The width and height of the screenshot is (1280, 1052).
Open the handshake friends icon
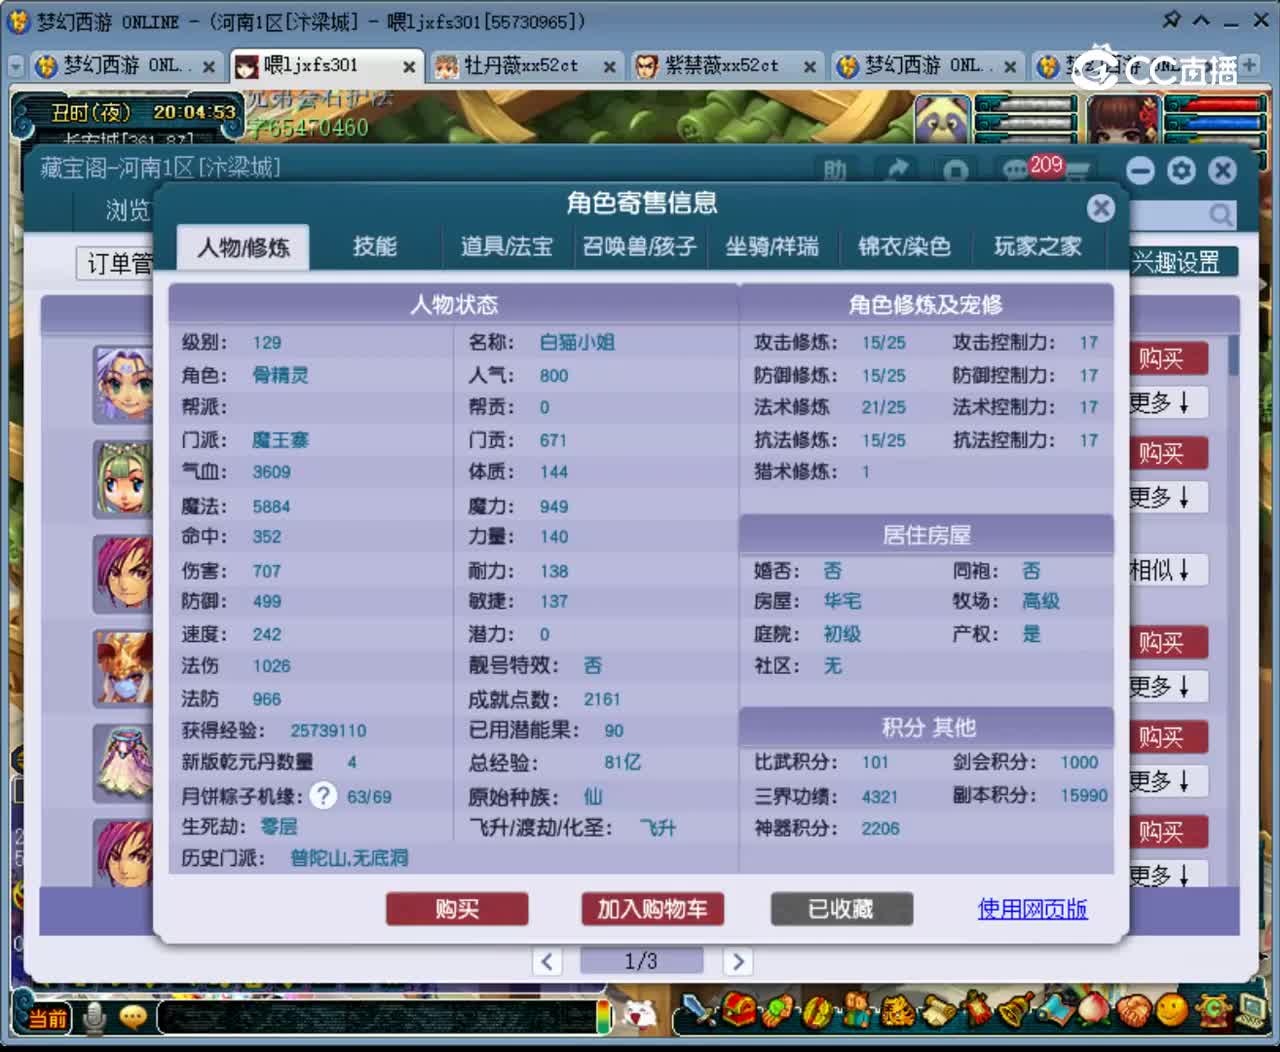(x=1134, y=1011)
